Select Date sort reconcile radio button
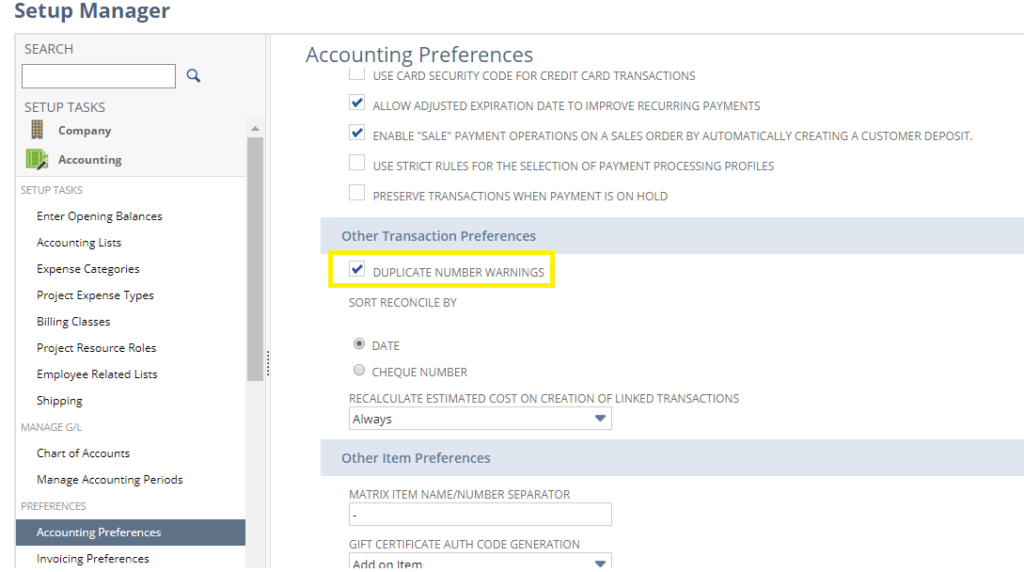Screen dimensions: 1024x572 click(359, 343)
